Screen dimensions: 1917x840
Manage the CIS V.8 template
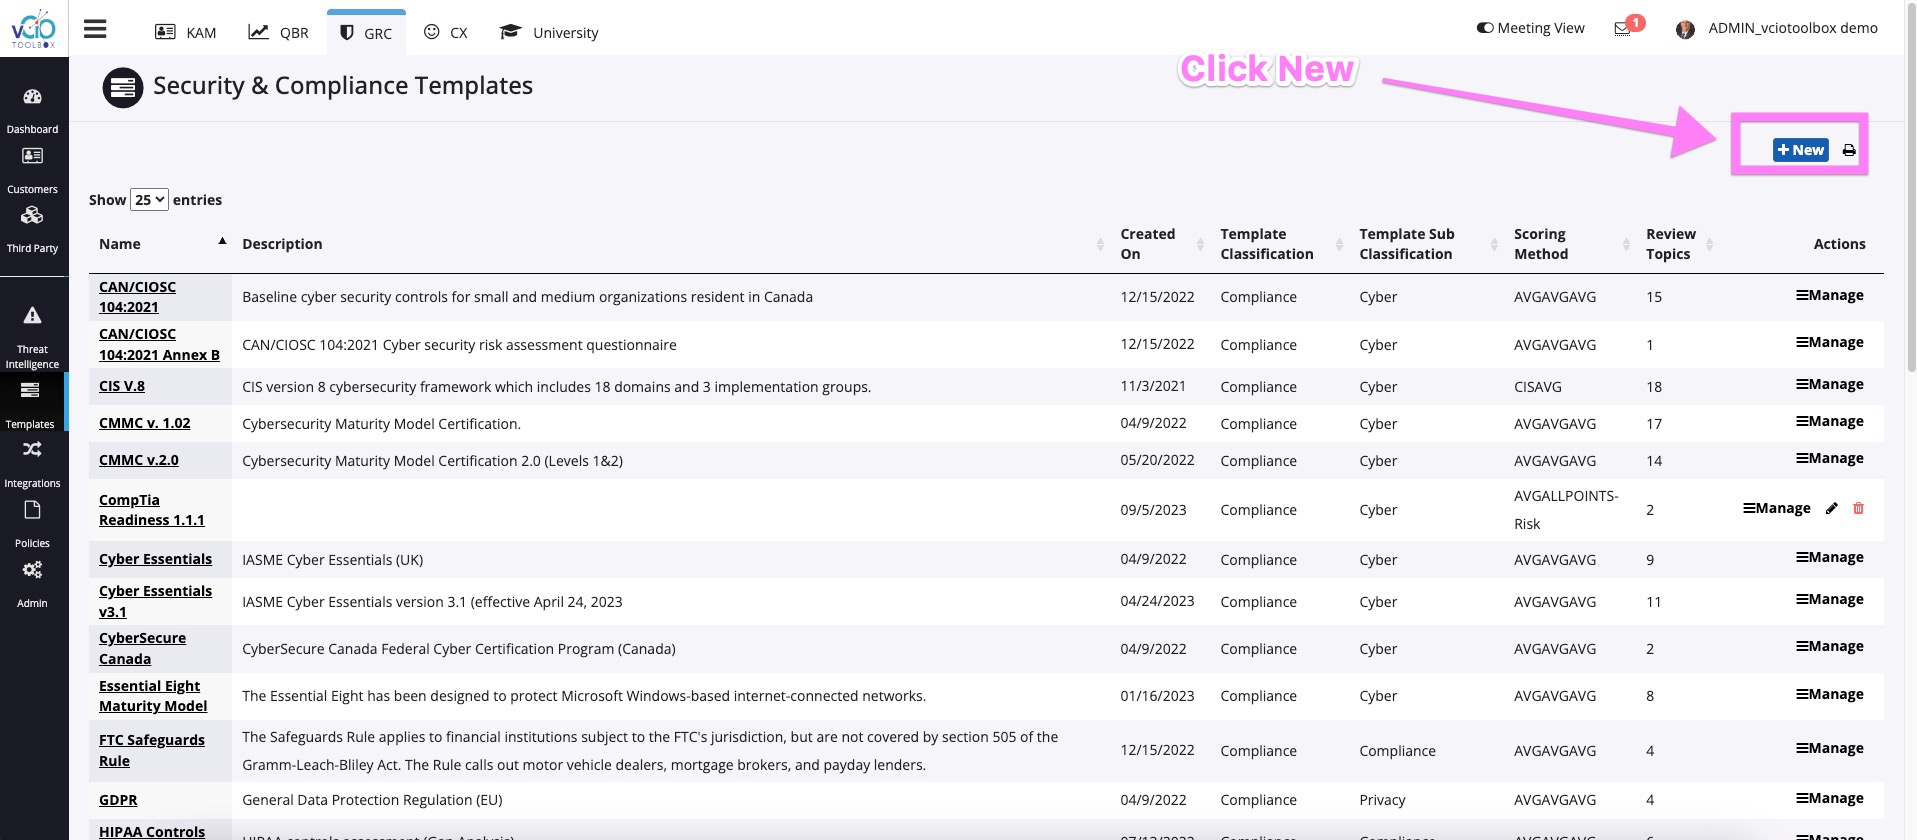tap(1830, 384)
